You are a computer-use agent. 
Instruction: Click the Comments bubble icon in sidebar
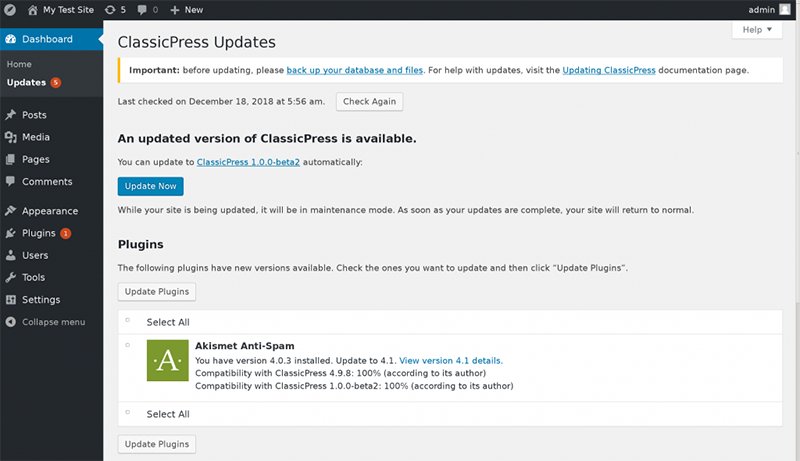click(x=11, y=181)
